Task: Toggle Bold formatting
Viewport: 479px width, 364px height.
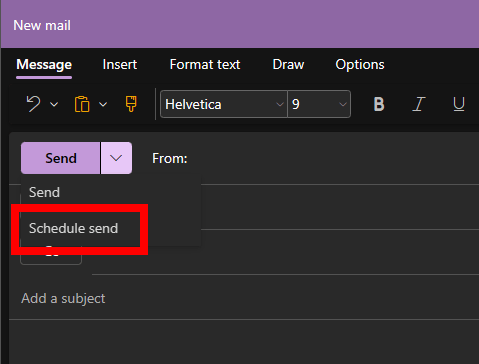Action: coord(379,104)
